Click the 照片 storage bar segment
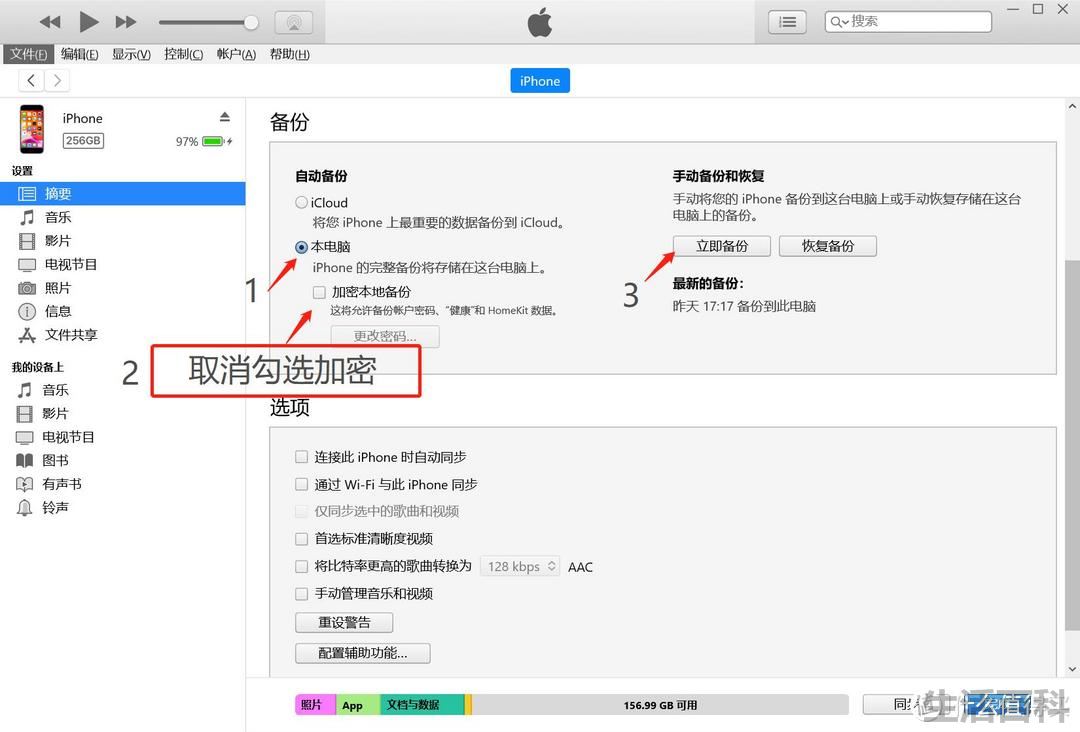The image size is (1080, 732). (x=315, y=704)
